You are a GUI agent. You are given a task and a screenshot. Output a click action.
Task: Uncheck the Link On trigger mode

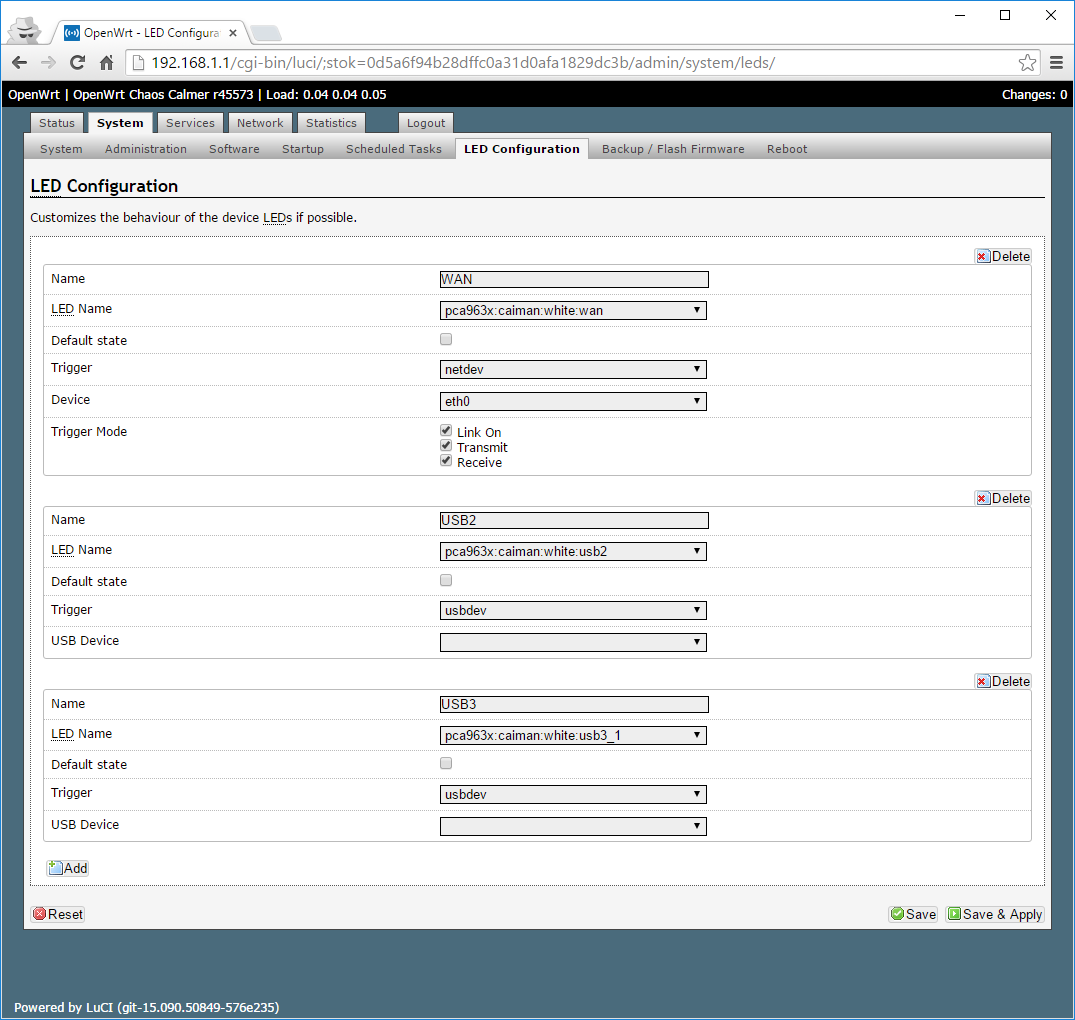[446, 431]
